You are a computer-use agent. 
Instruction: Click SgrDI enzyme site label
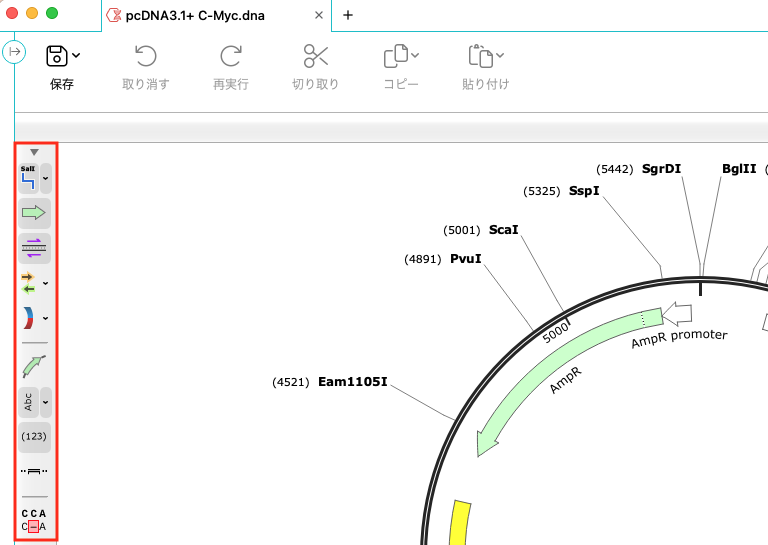click(661, 168)
